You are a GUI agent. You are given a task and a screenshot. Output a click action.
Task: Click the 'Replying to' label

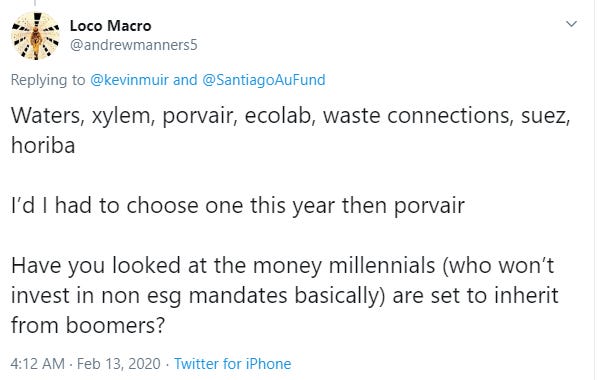[48, 80]
